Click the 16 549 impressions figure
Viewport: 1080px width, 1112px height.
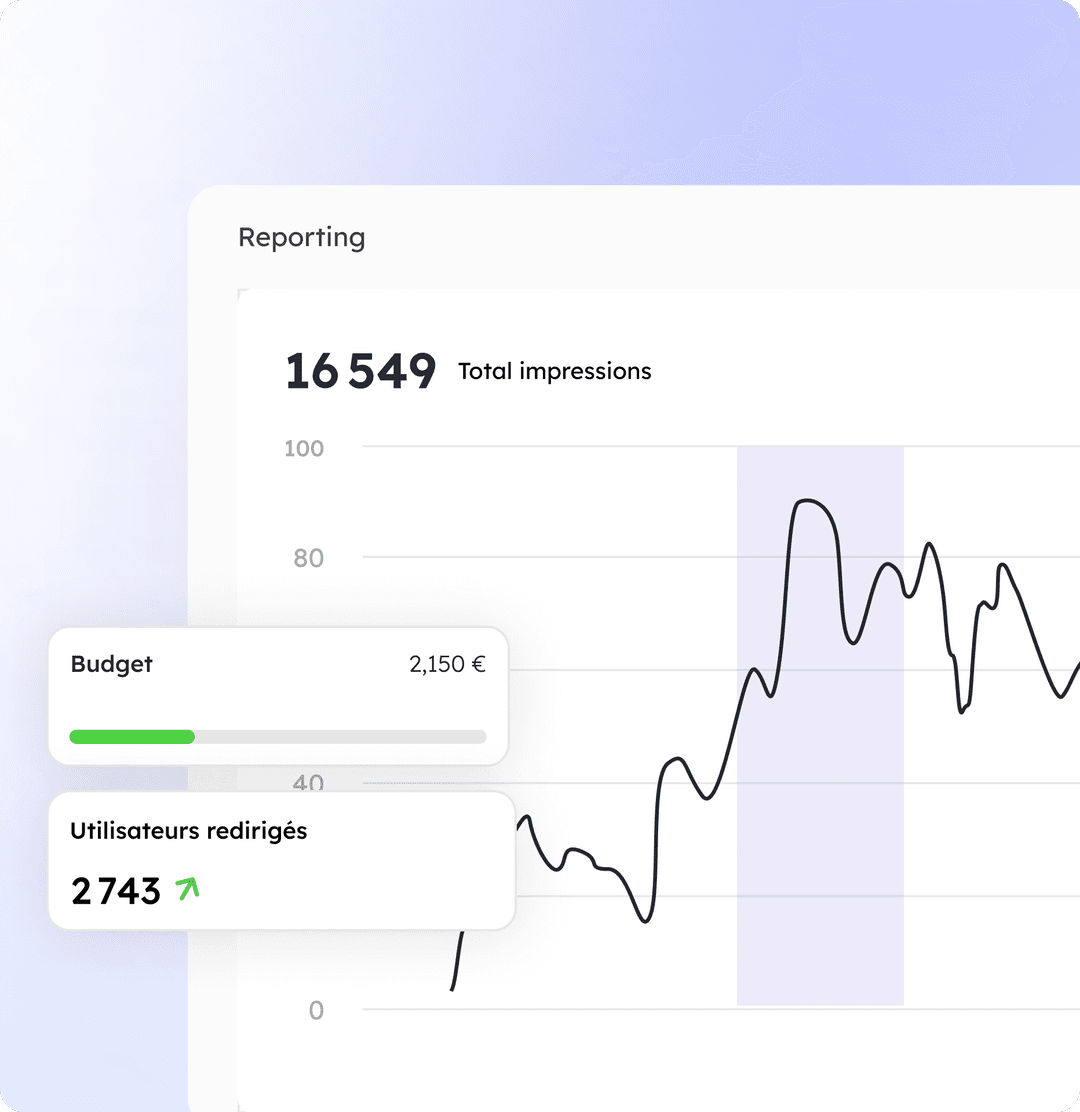point(360,372)
